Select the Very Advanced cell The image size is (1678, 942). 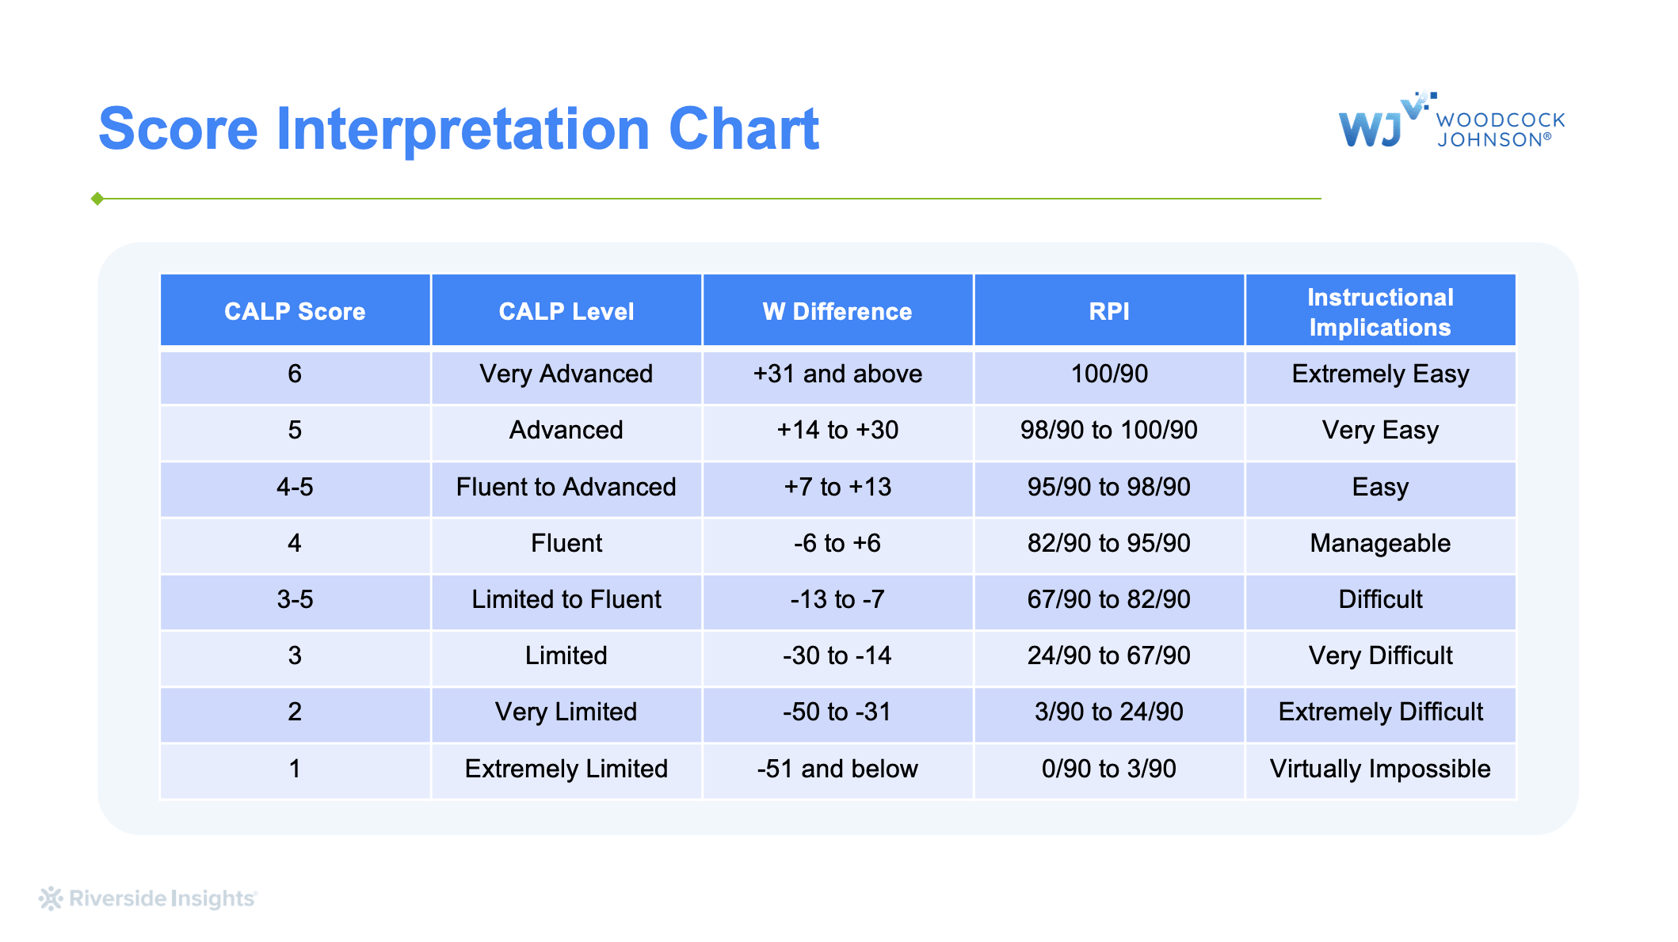(x=566, y=374)
